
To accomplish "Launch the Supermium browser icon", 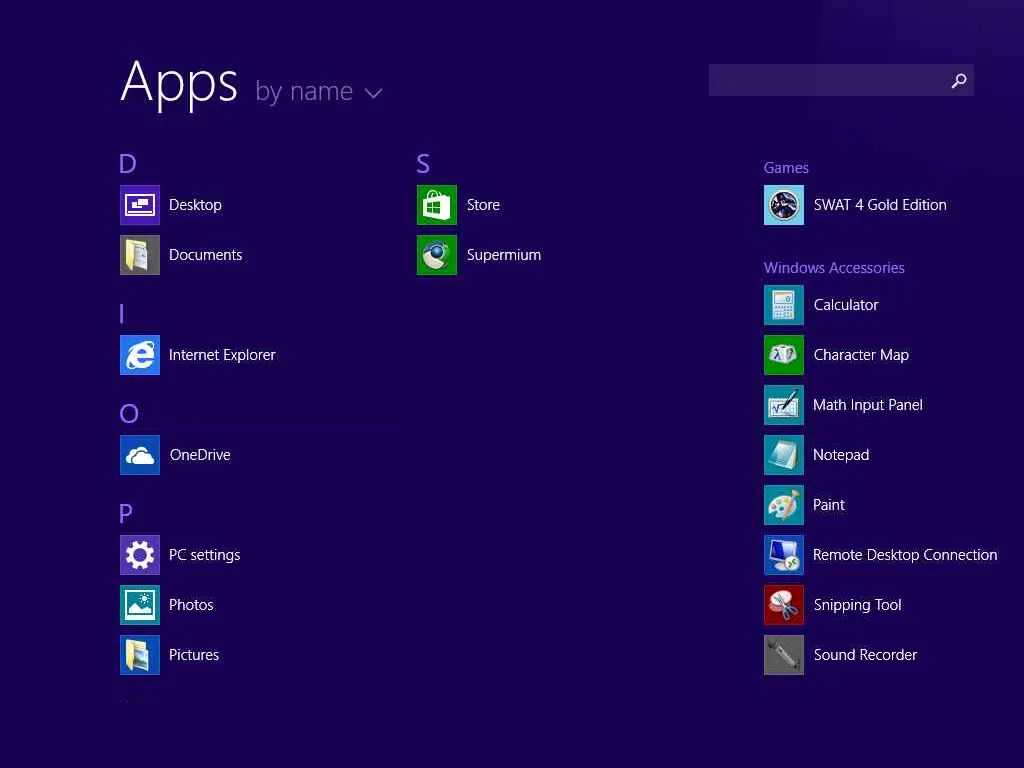I will 437,255.
